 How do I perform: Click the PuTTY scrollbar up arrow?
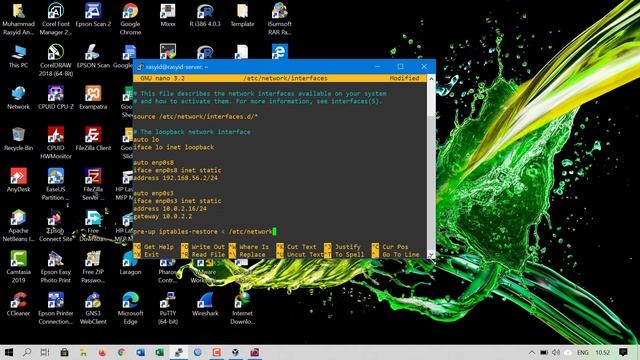tap(431, 78)
